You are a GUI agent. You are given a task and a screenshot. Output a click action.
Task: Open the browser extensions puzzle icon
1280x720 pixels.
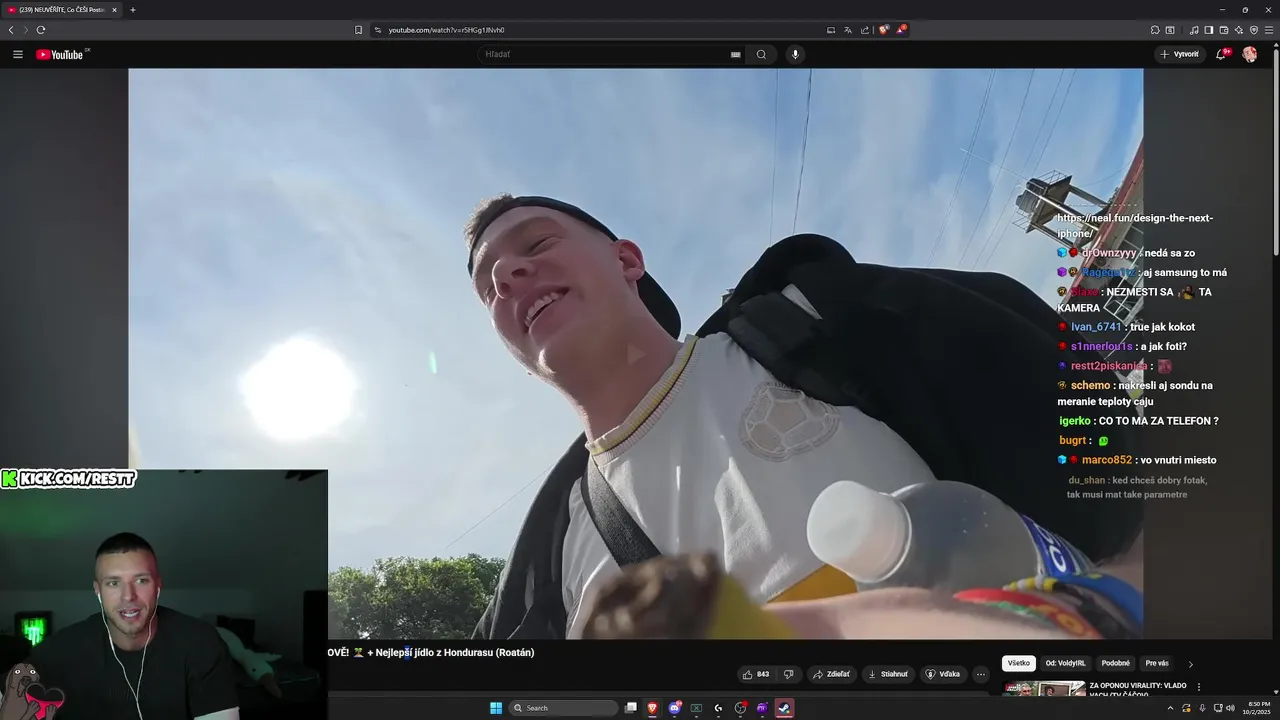[1155, 30]
